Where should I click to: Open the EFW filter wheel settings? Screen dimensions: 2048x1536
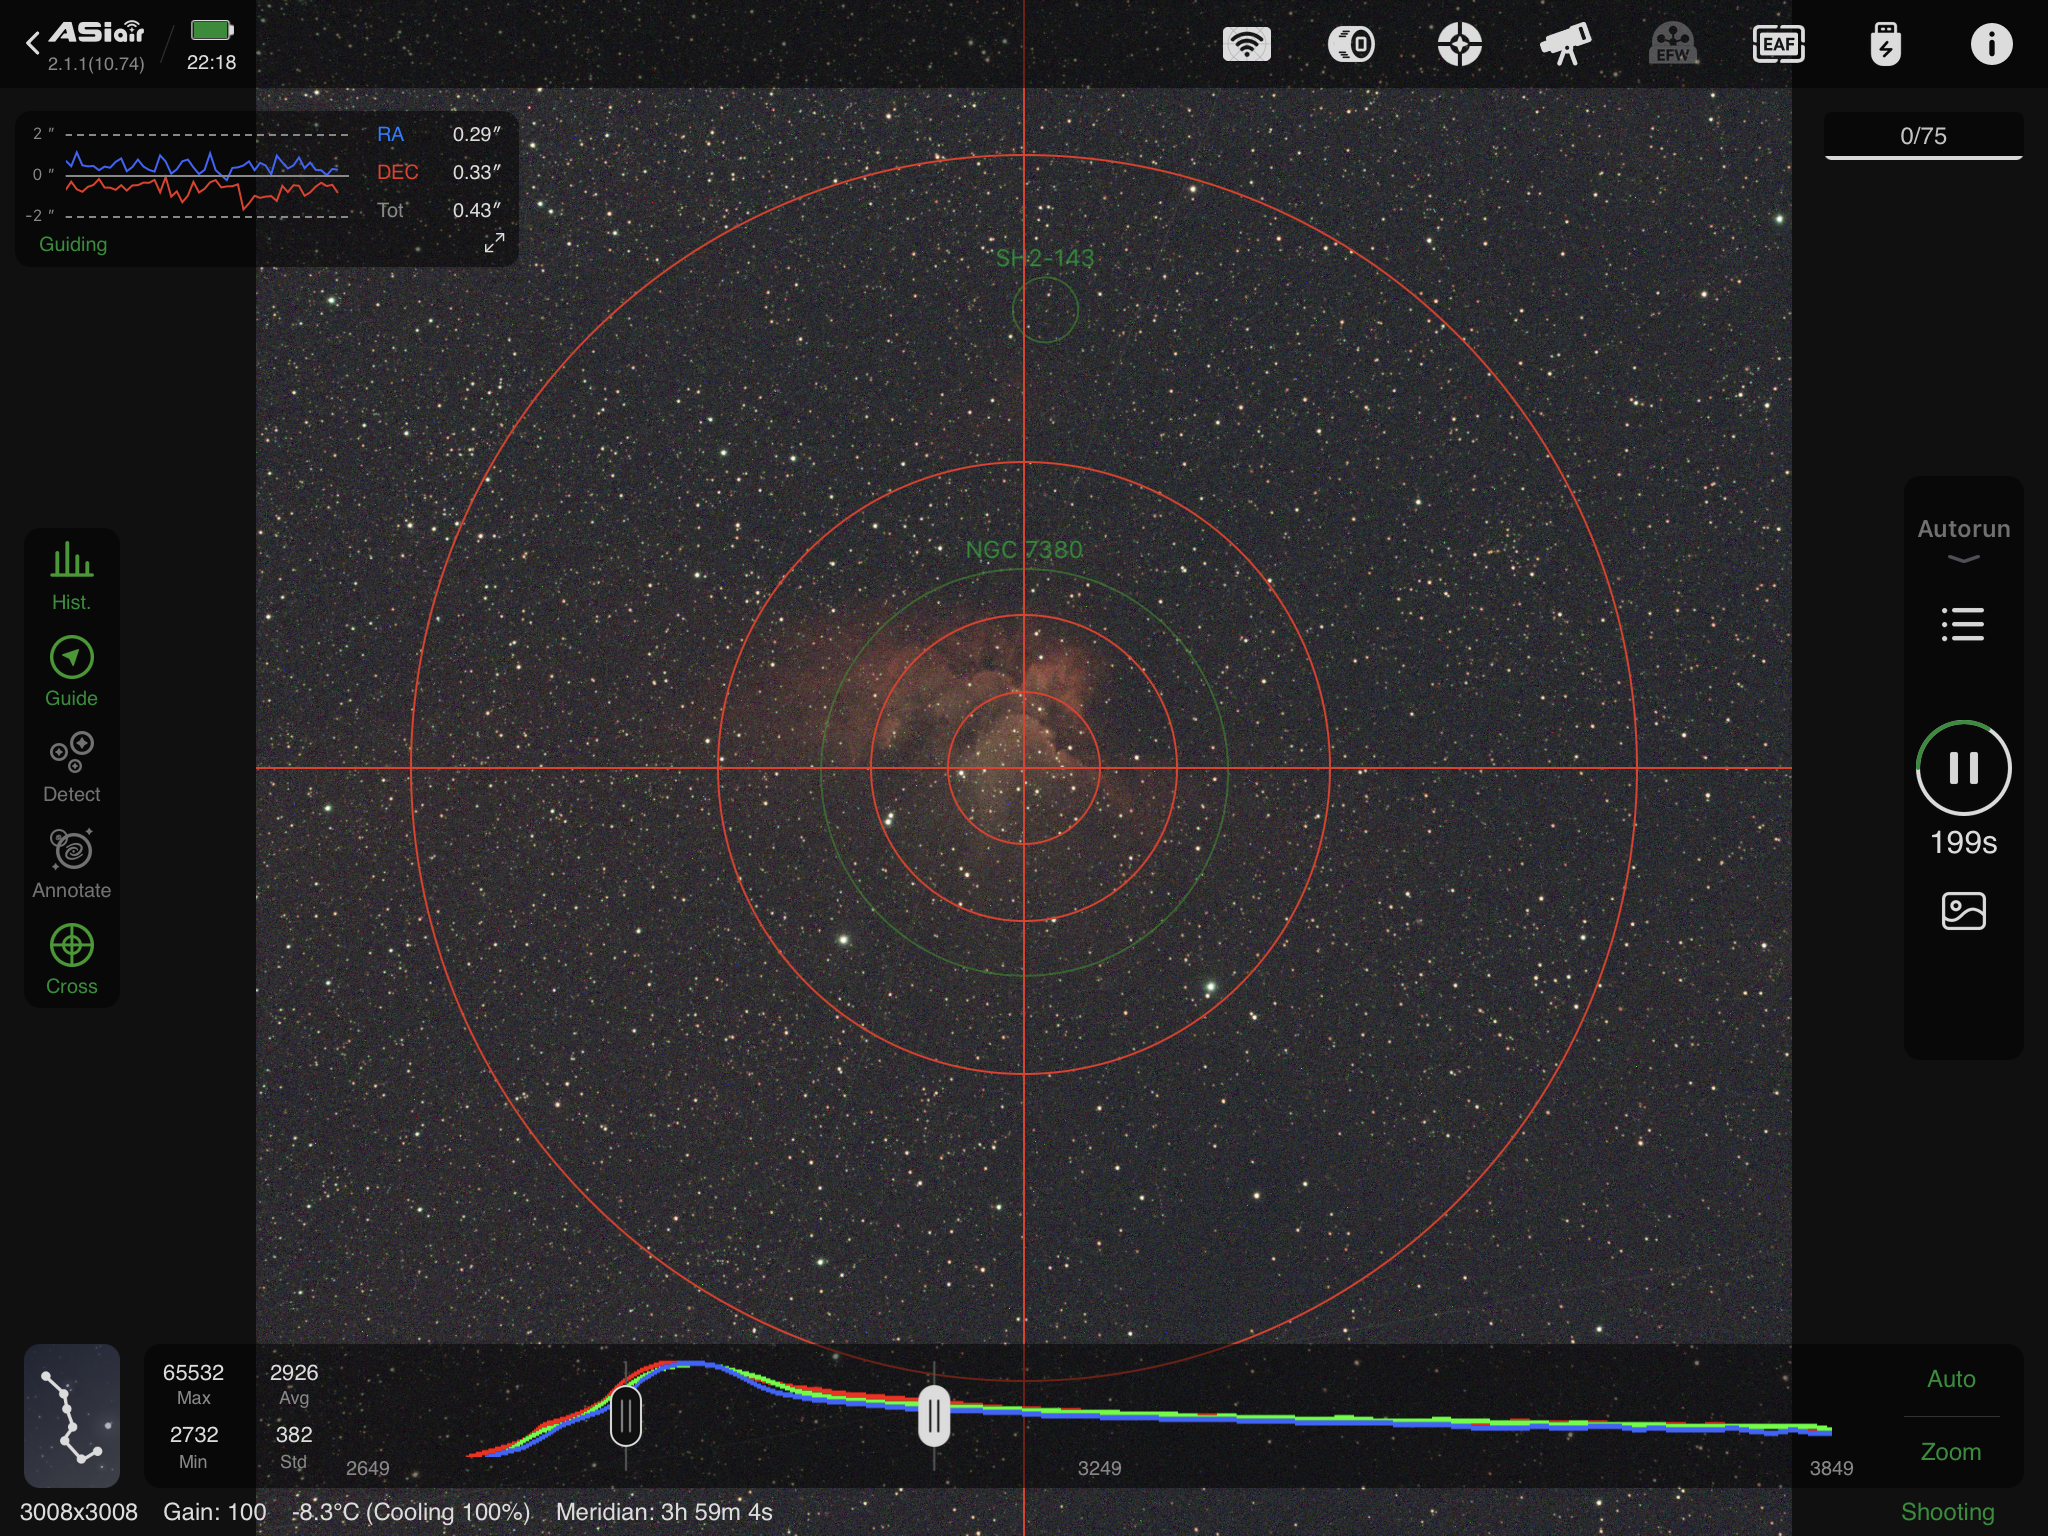[1672, 45]
